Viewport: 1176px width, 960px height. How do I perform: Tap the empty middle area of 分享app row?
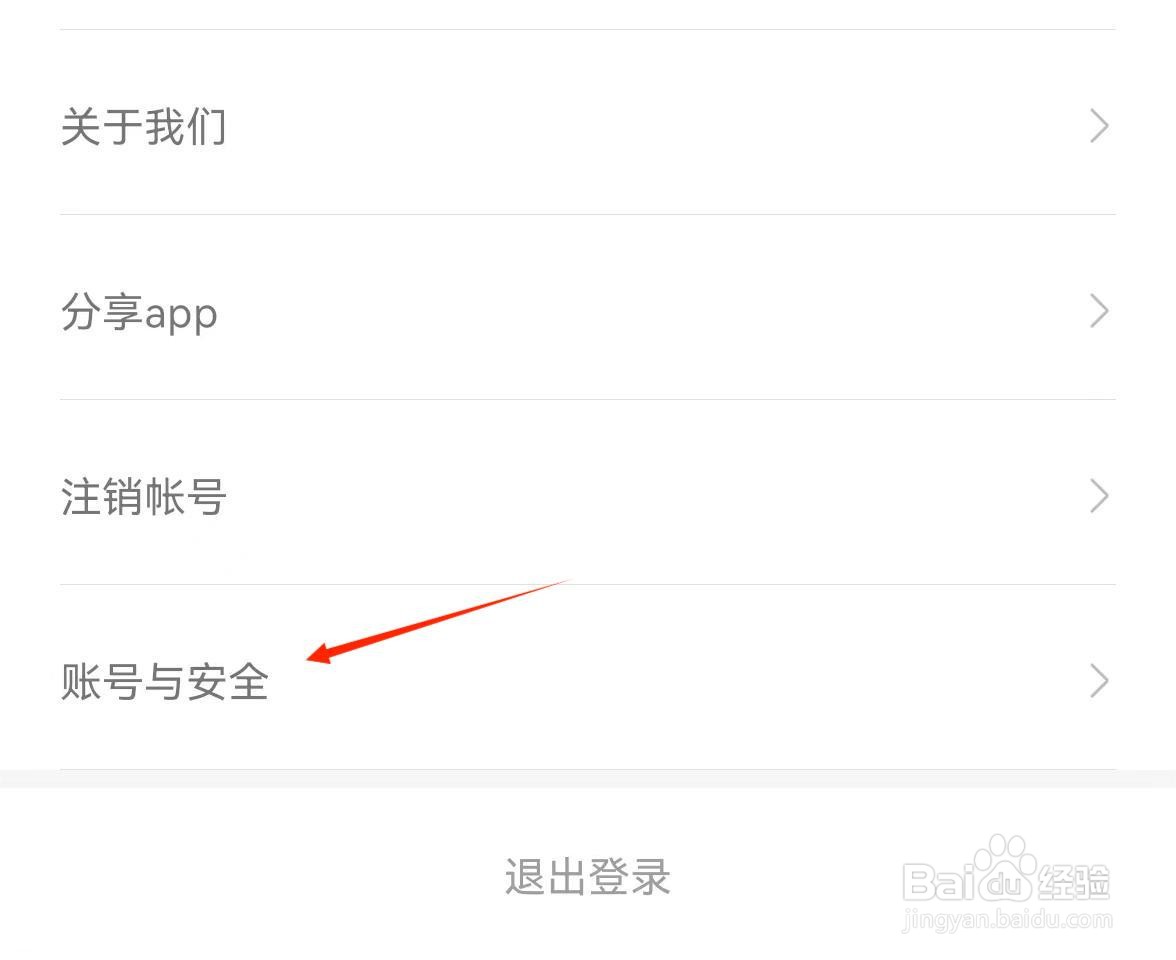tap(652, 308)
